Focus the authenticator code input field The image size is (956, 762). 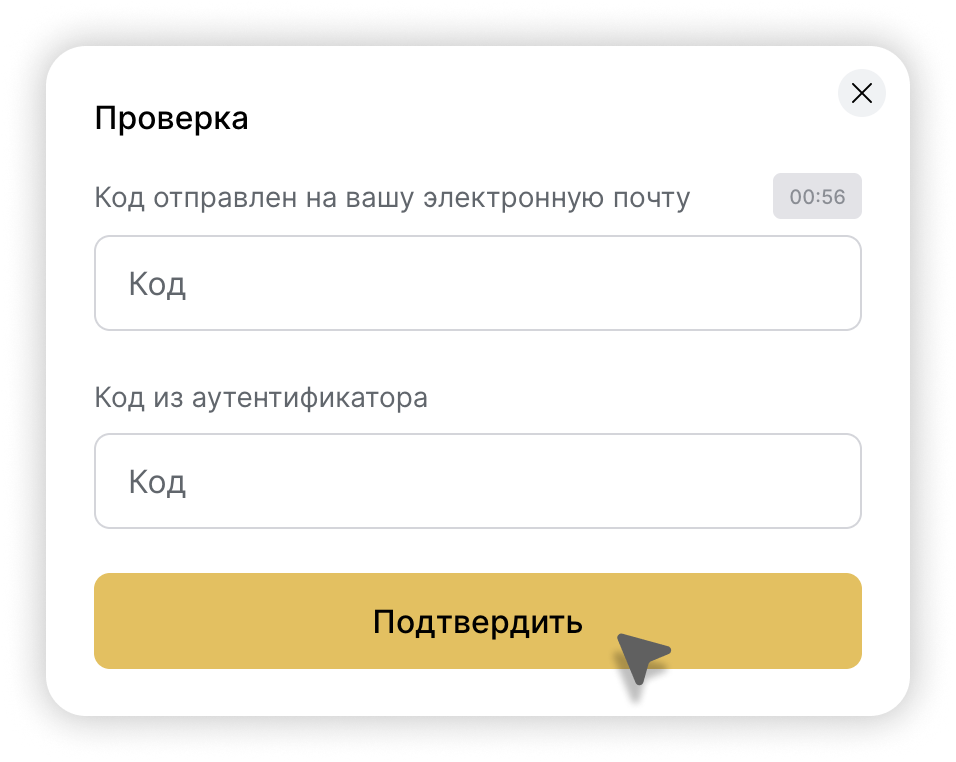pos(477,481)
